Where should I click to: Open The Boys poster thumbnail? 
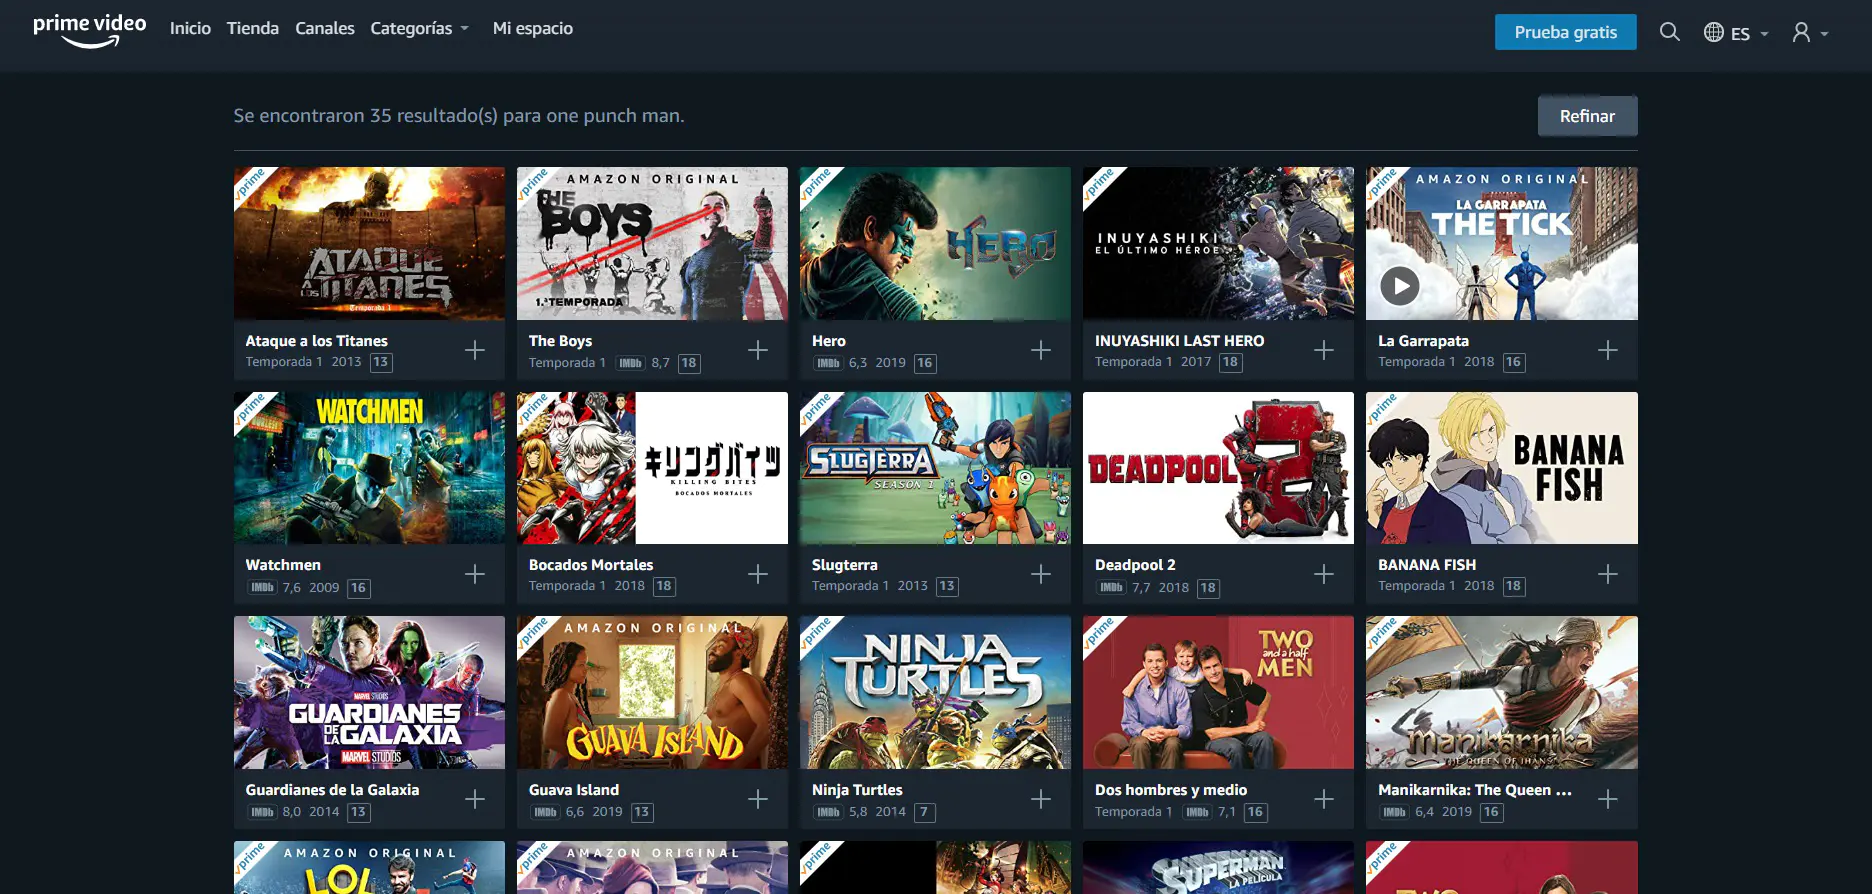[652, 243]
